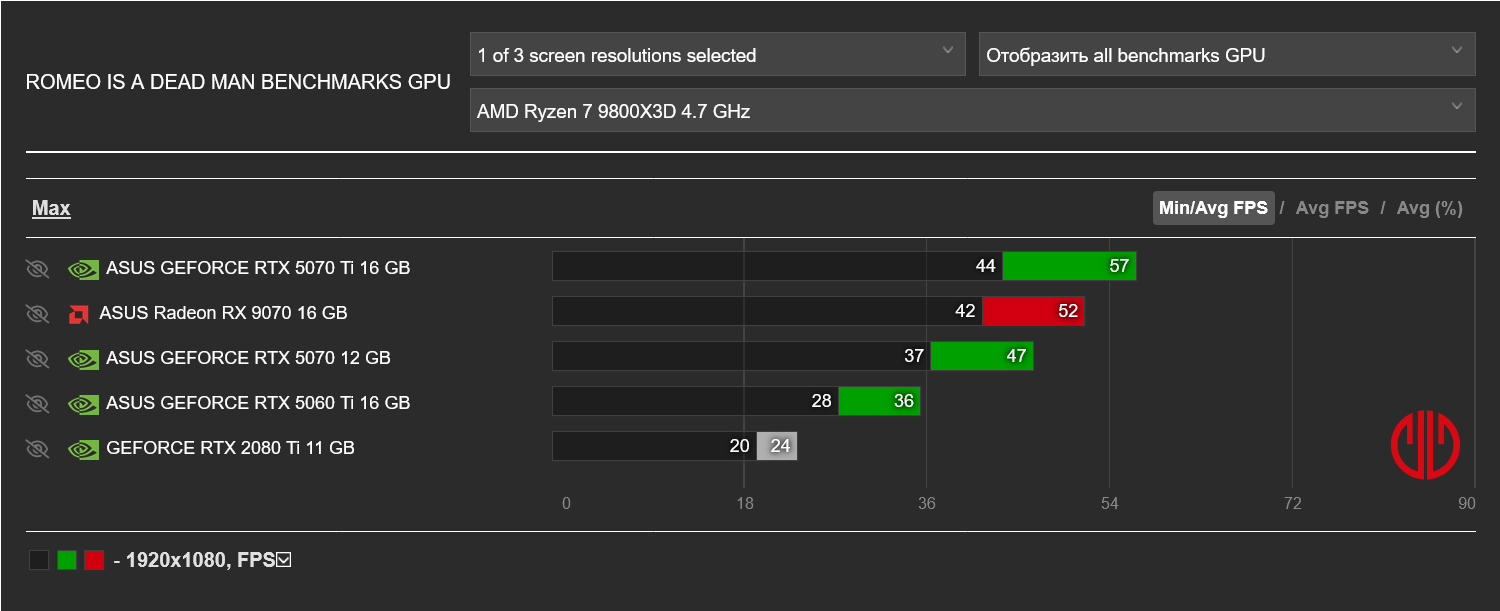The height and width of the screenshot is (611, 1500).
Task: Click the AMD logo beside Radeon RX 9070
Action: [78, 314]
